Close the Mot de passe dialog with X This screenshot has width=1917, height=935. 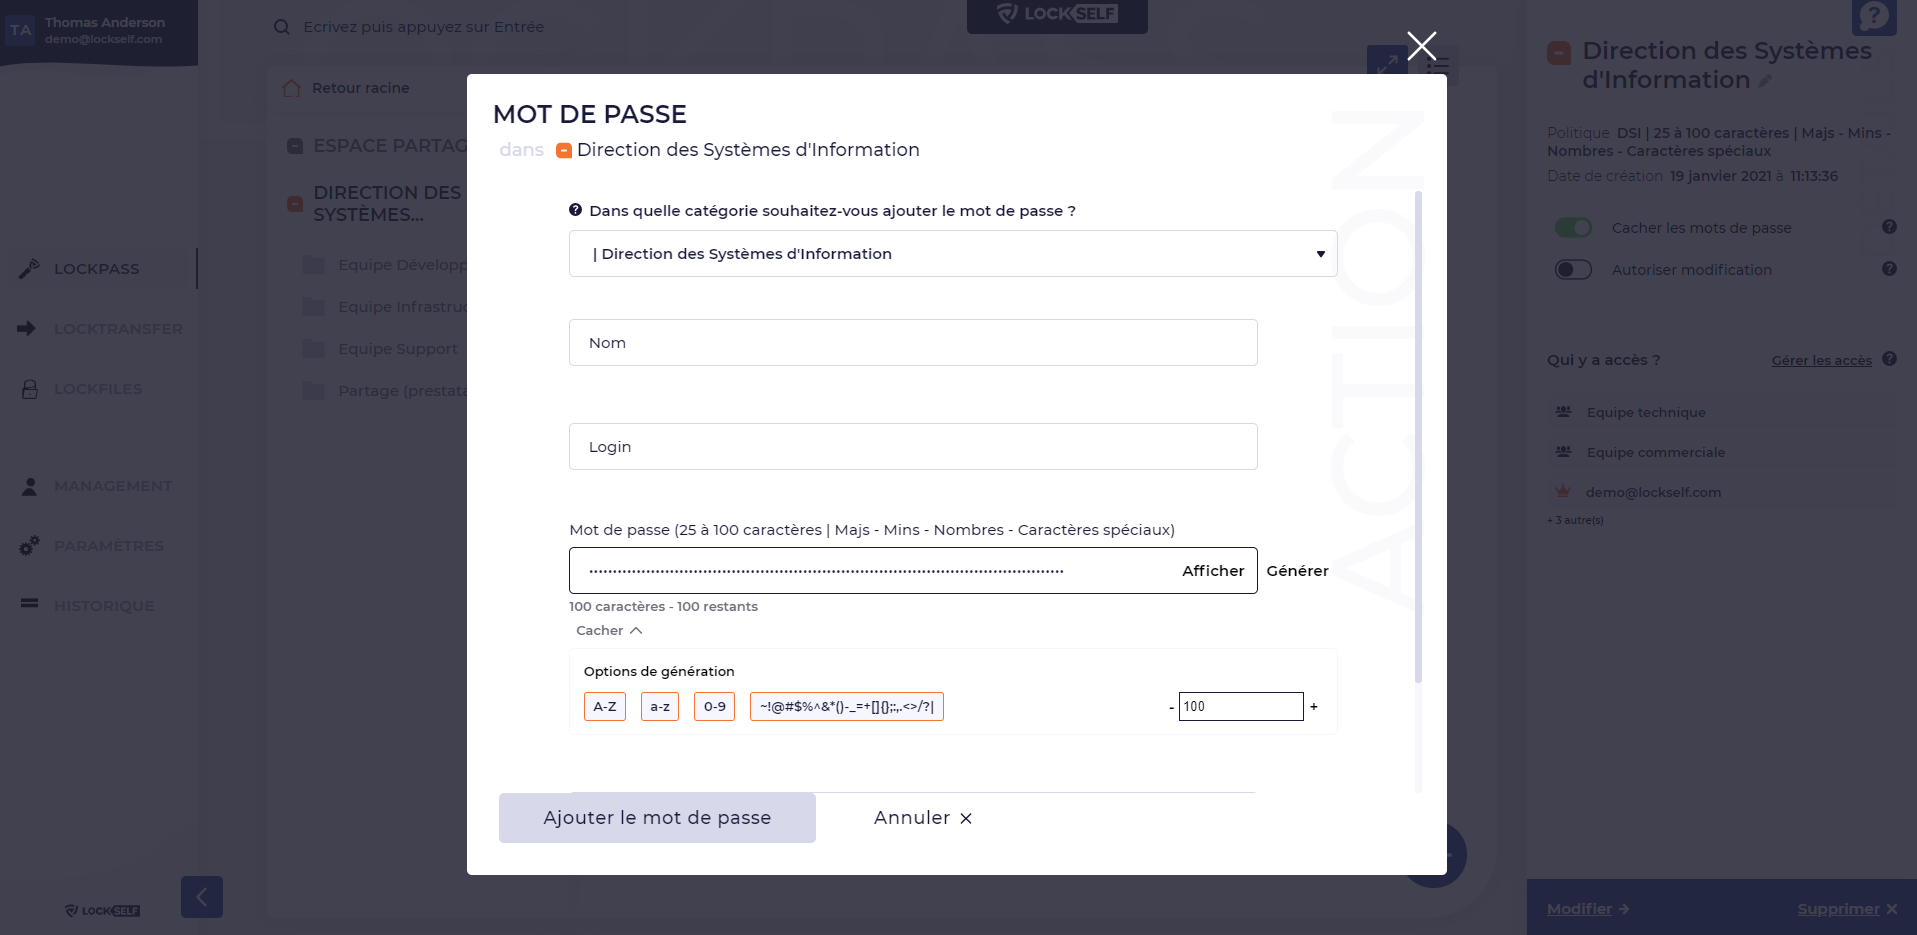coord(1421,45)
